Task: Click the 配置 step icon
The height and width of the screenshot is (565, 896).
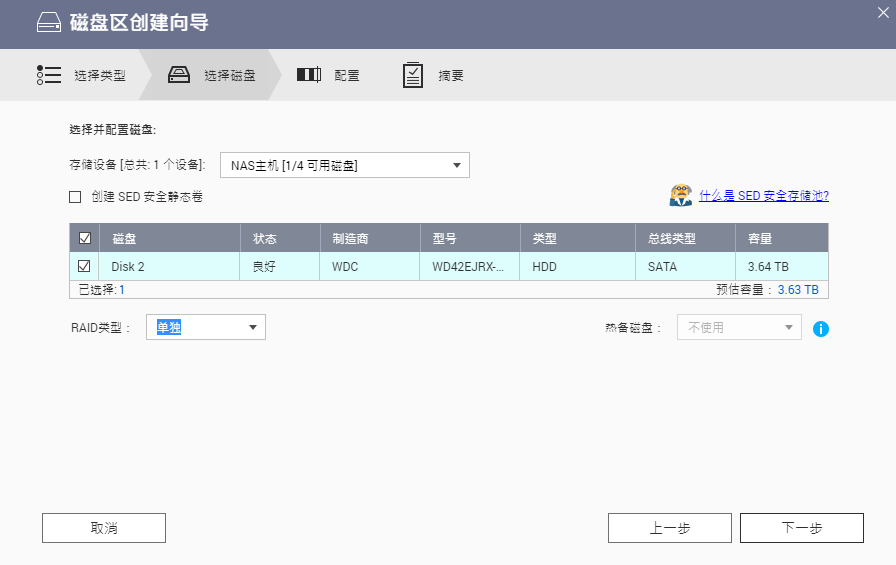Action: pos(309,75)
